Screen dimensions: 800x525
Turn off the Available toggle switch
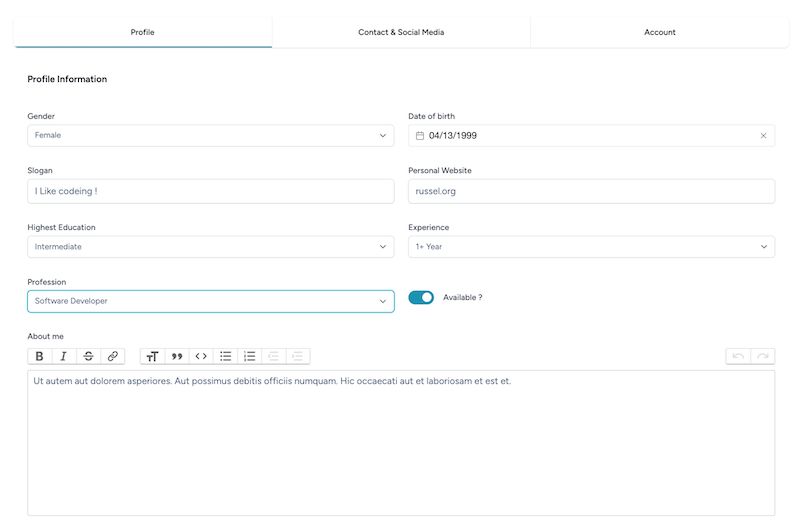click(421, 297)
